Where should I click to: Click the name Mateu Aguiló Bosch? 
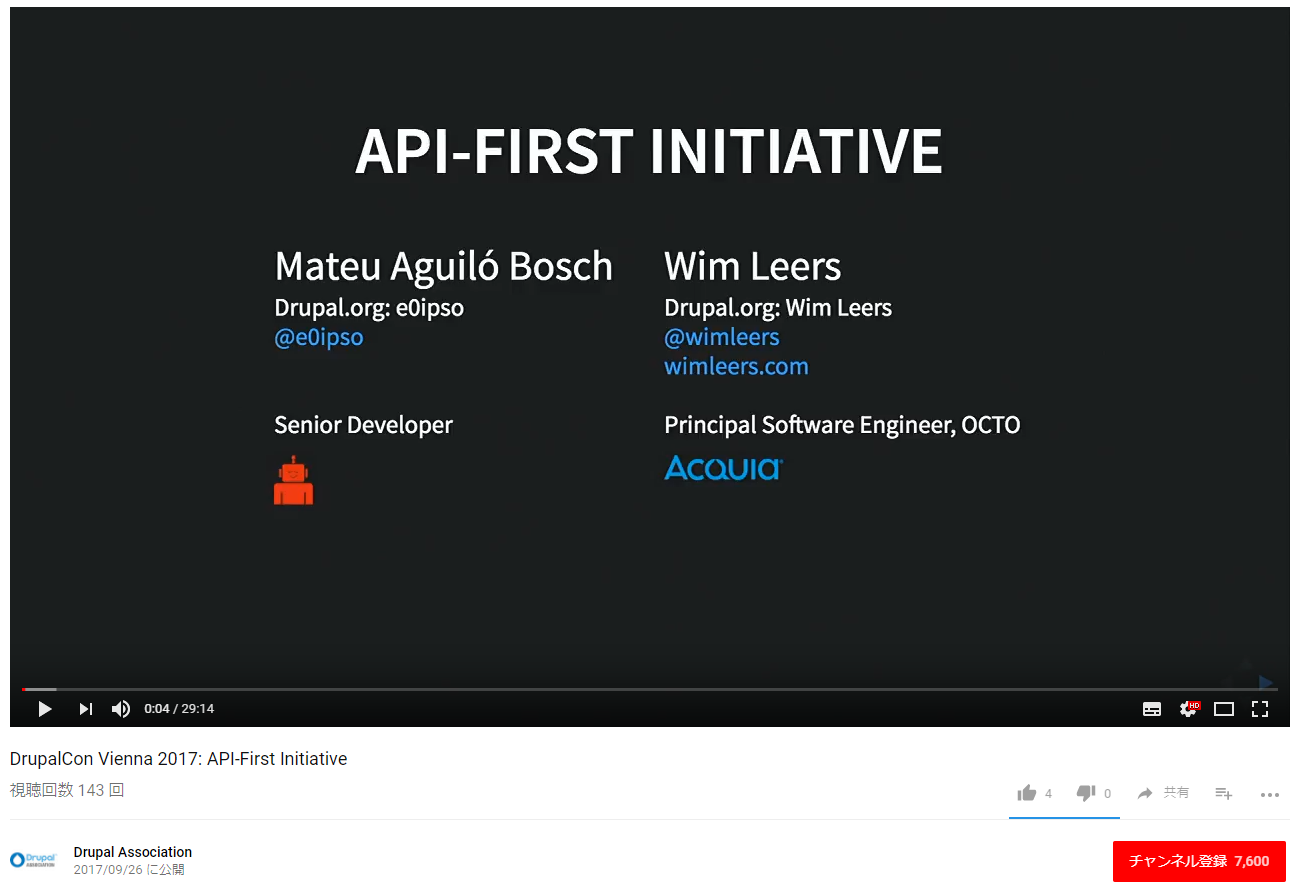tap(443, 267)
